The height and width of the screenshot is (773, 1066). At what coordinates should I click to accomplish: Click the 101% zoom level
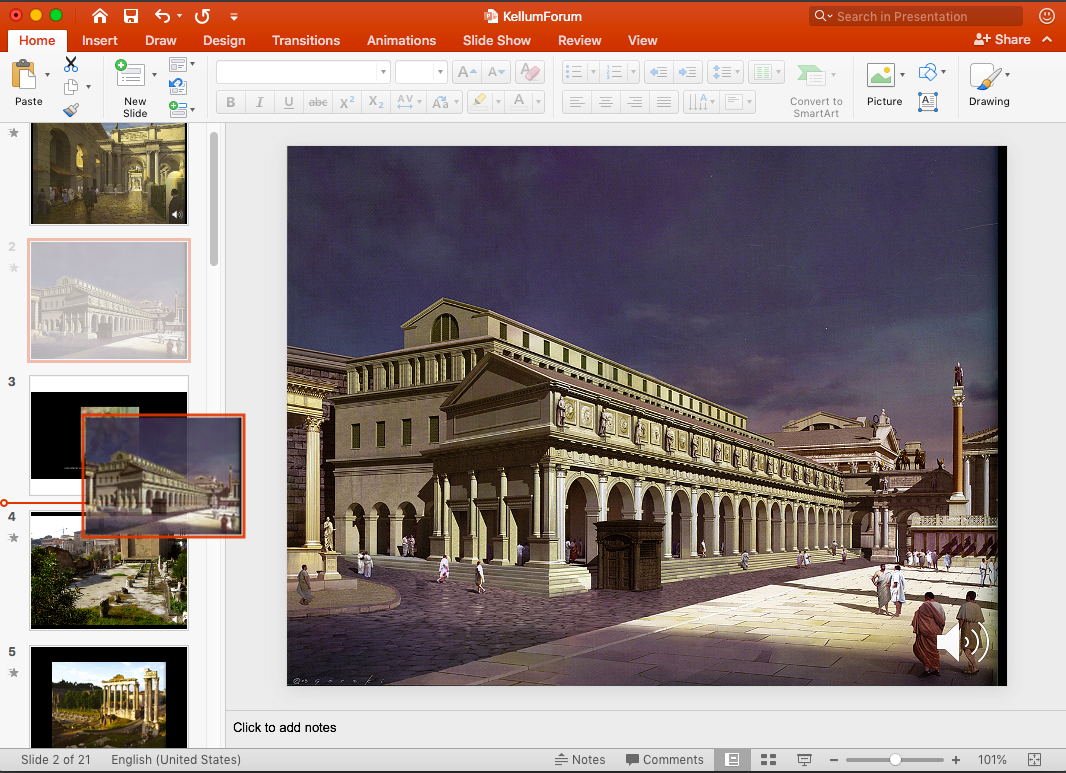[x=992, y=759]
